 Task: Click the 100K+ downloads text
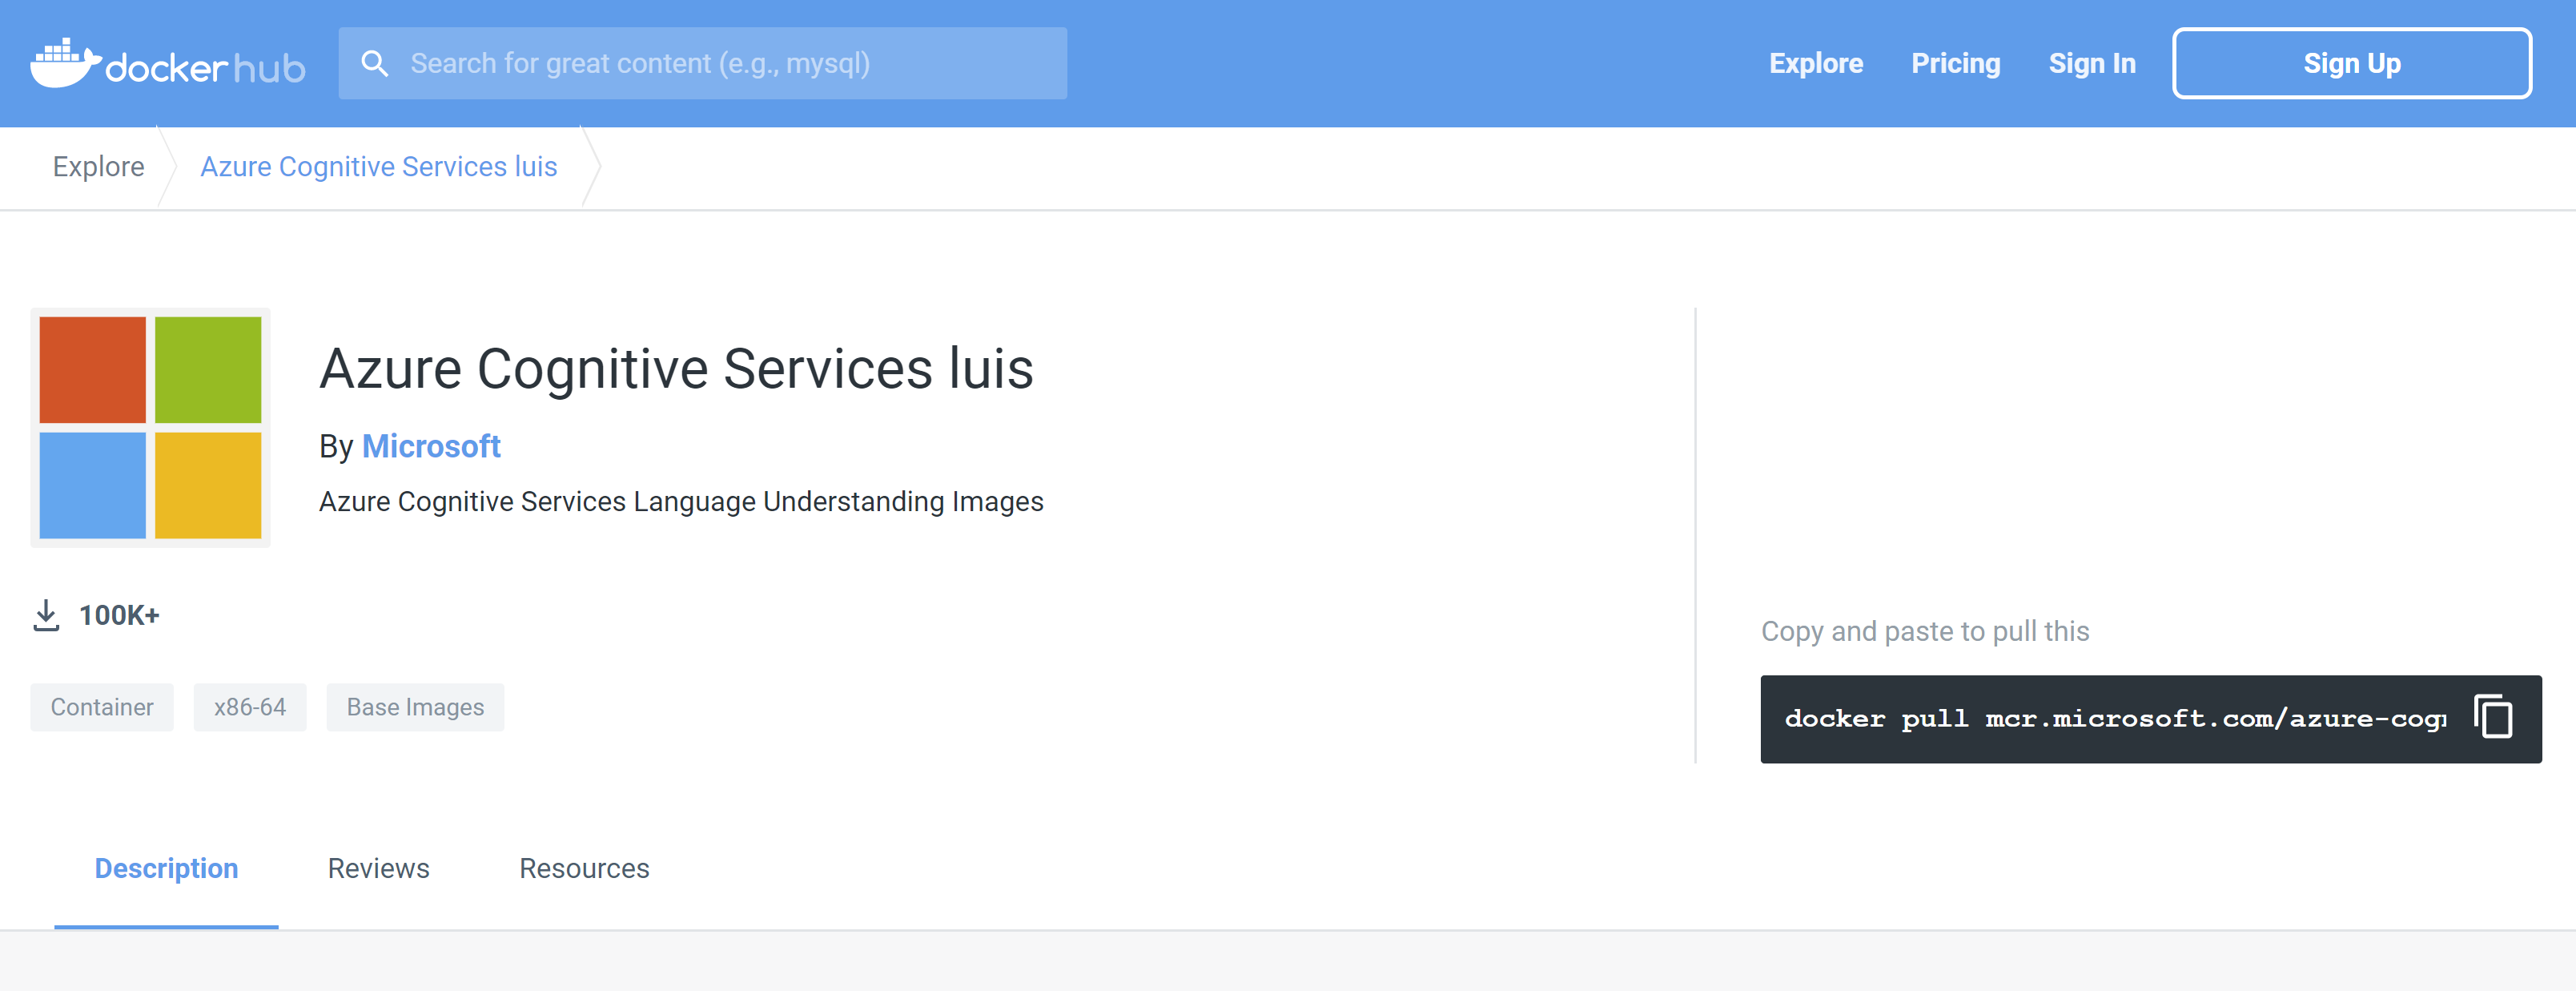(x=119, y=615)
